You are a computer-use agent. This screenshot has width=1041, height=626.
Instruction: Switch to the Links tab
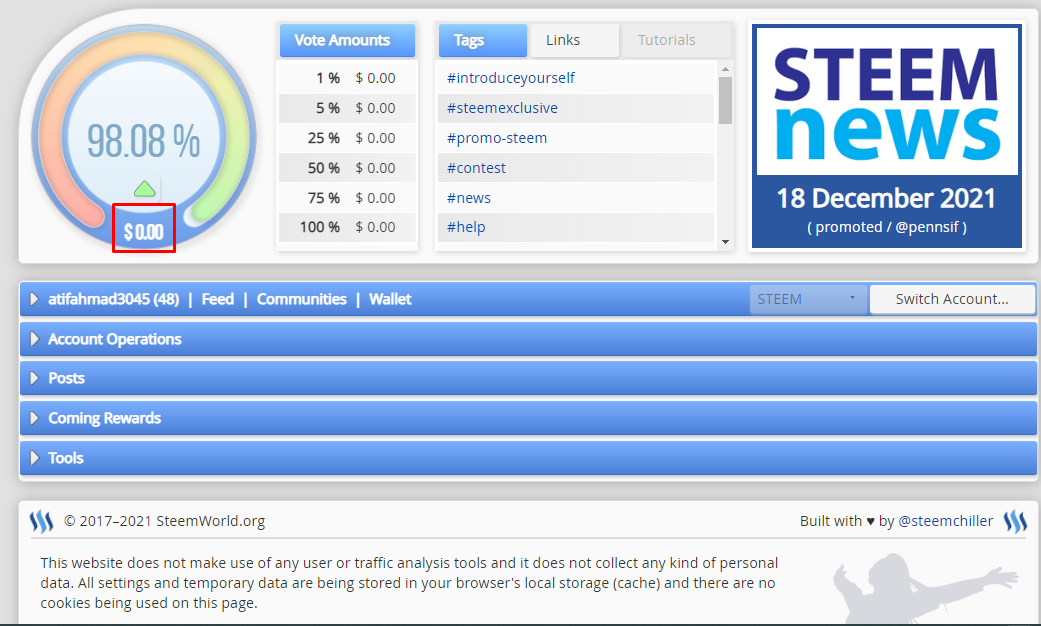coord(574,40)
